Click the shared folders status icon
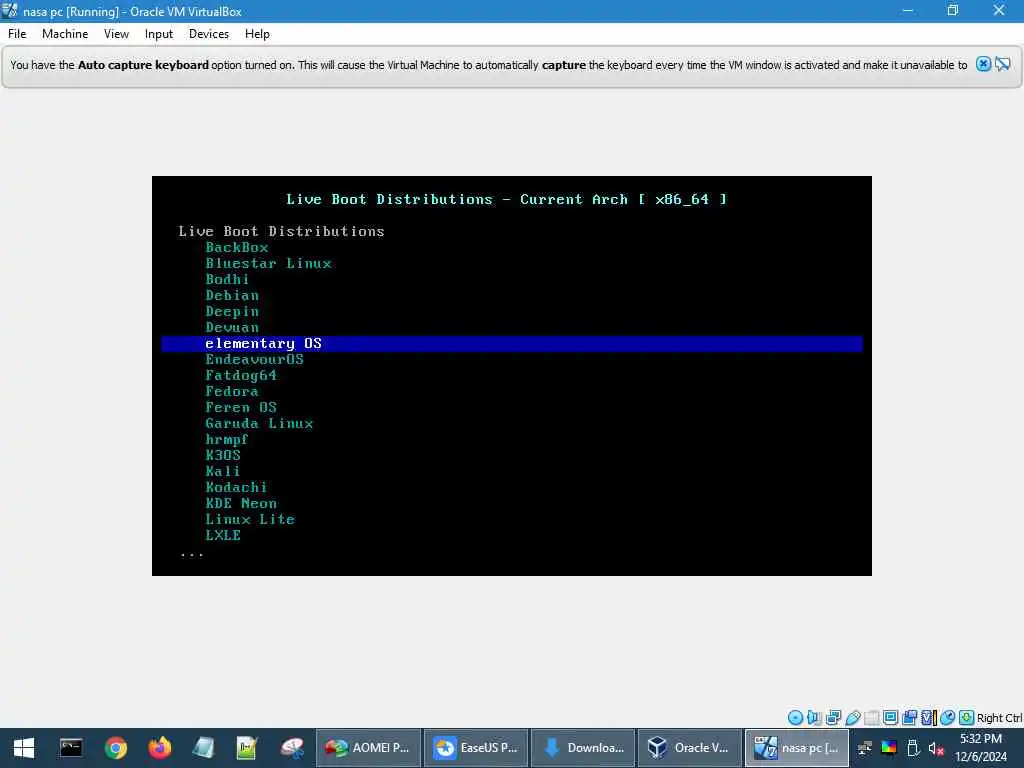The width and height of the screenshot is (1024, 768). pyautogui.click(x=871, y=718)
